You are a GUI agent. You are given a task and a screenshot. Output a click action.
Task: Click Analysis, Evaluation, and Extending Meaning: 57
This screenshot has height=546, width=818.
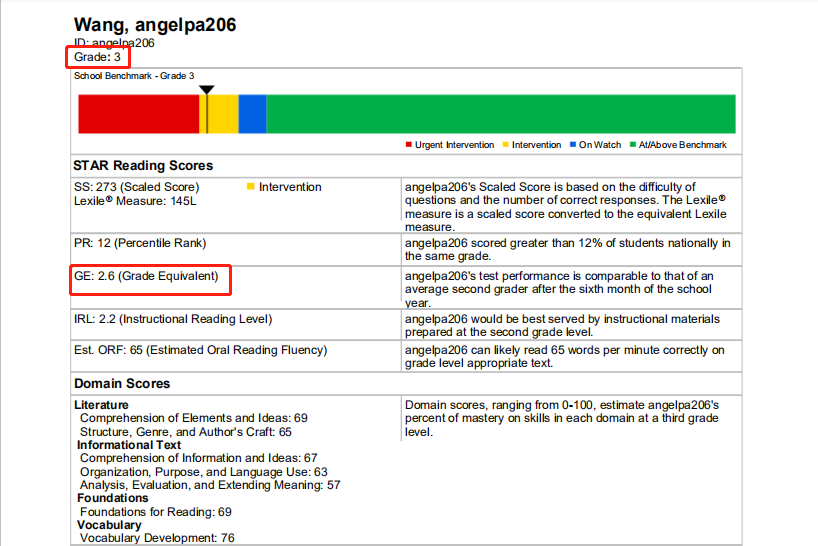click(x=210, y=485)
